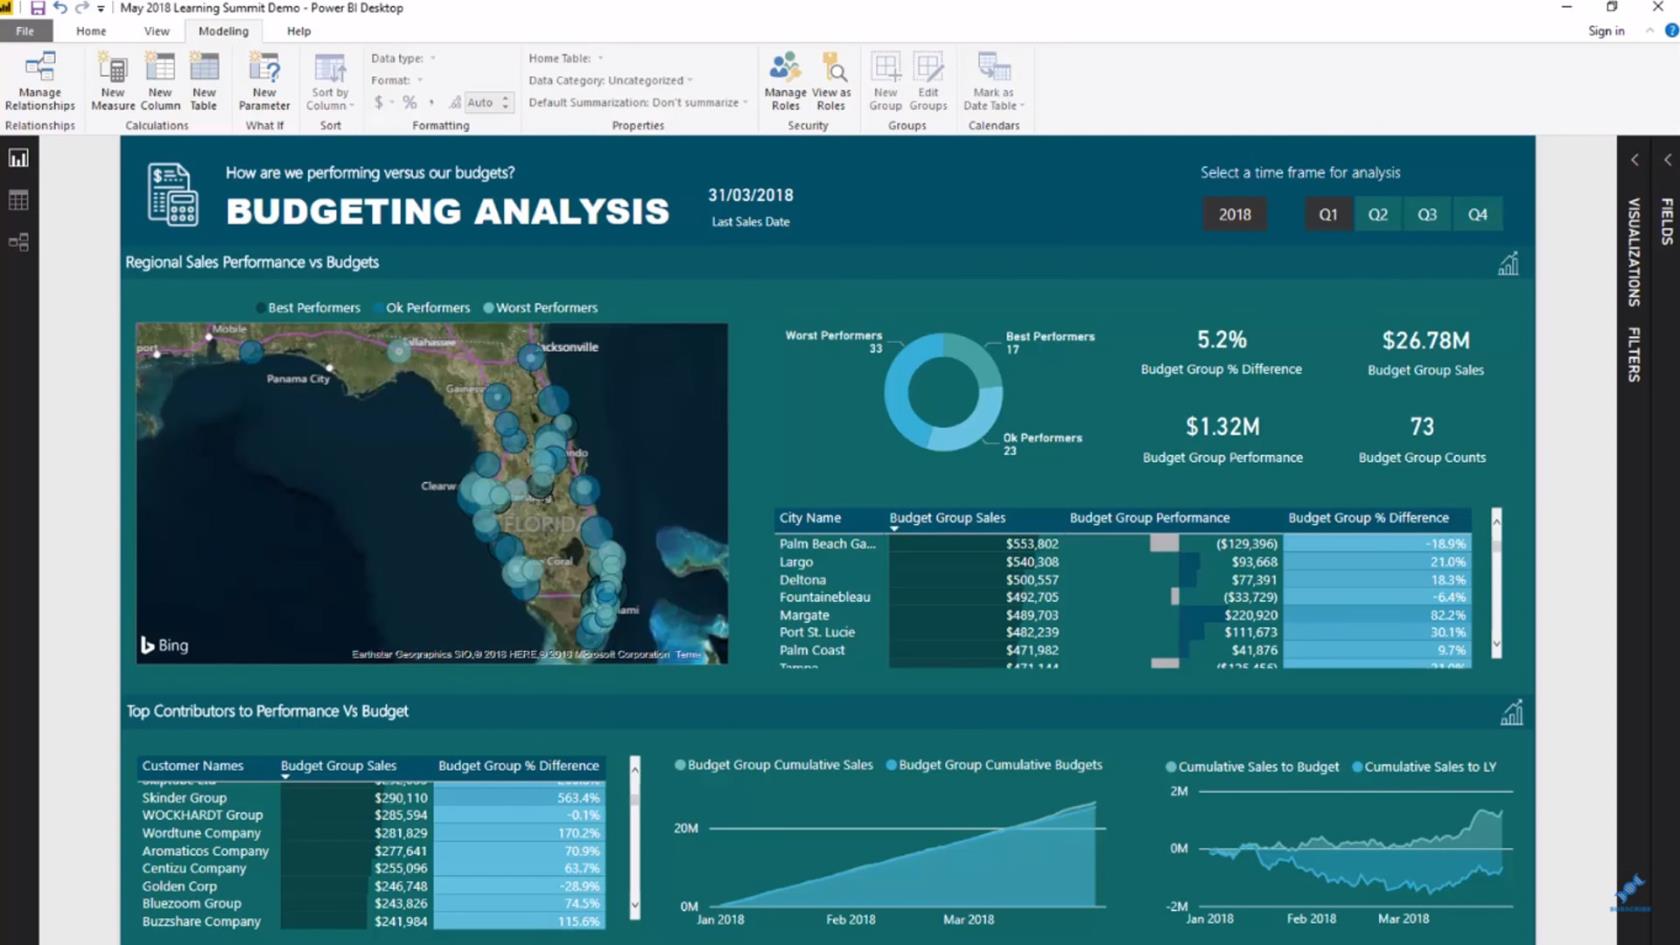Open the FILTERS pane tab
This screenshot has height=945, width=1680.
(x=1634, y=354)
